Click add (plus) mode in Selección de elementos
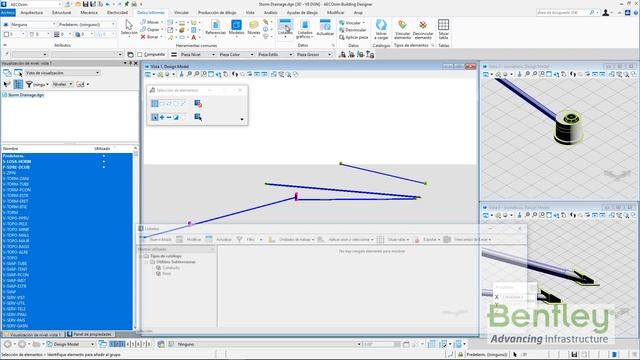 tap(162, 117)
